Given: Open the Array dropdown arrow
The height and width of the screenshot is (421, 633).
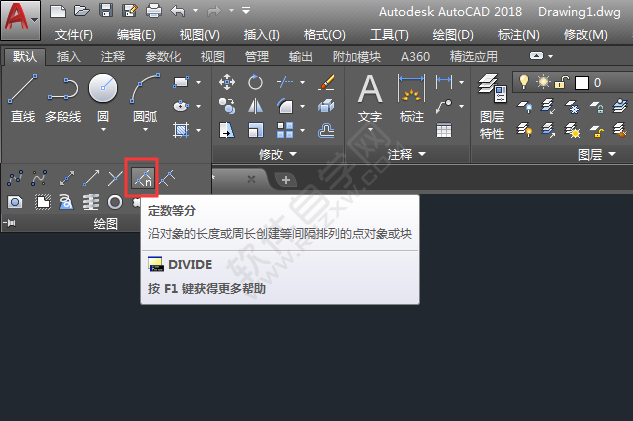Looking at the screenshot, I should [302, 131].
